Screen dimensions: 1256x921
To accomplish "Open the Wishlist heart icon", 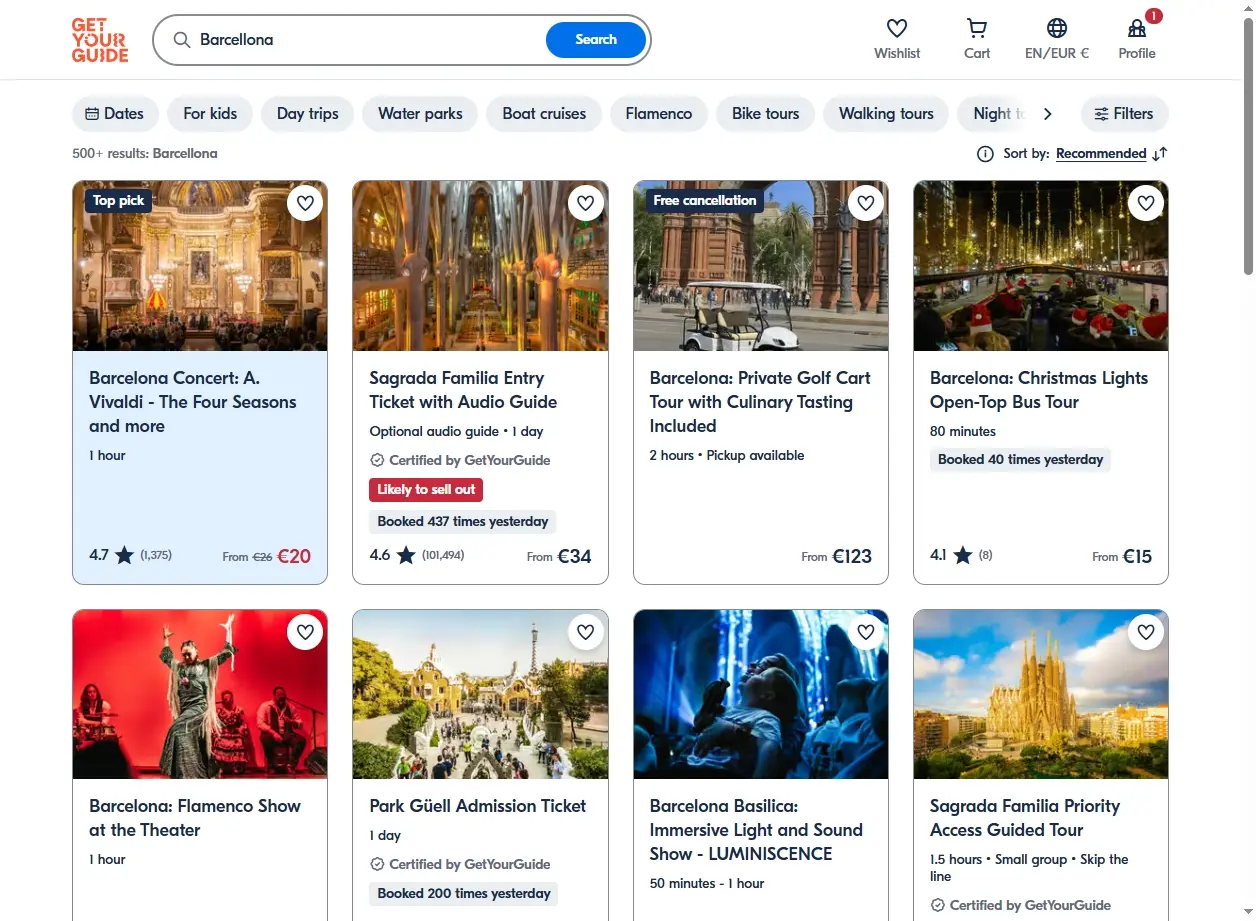I will (x=897, y=28).
